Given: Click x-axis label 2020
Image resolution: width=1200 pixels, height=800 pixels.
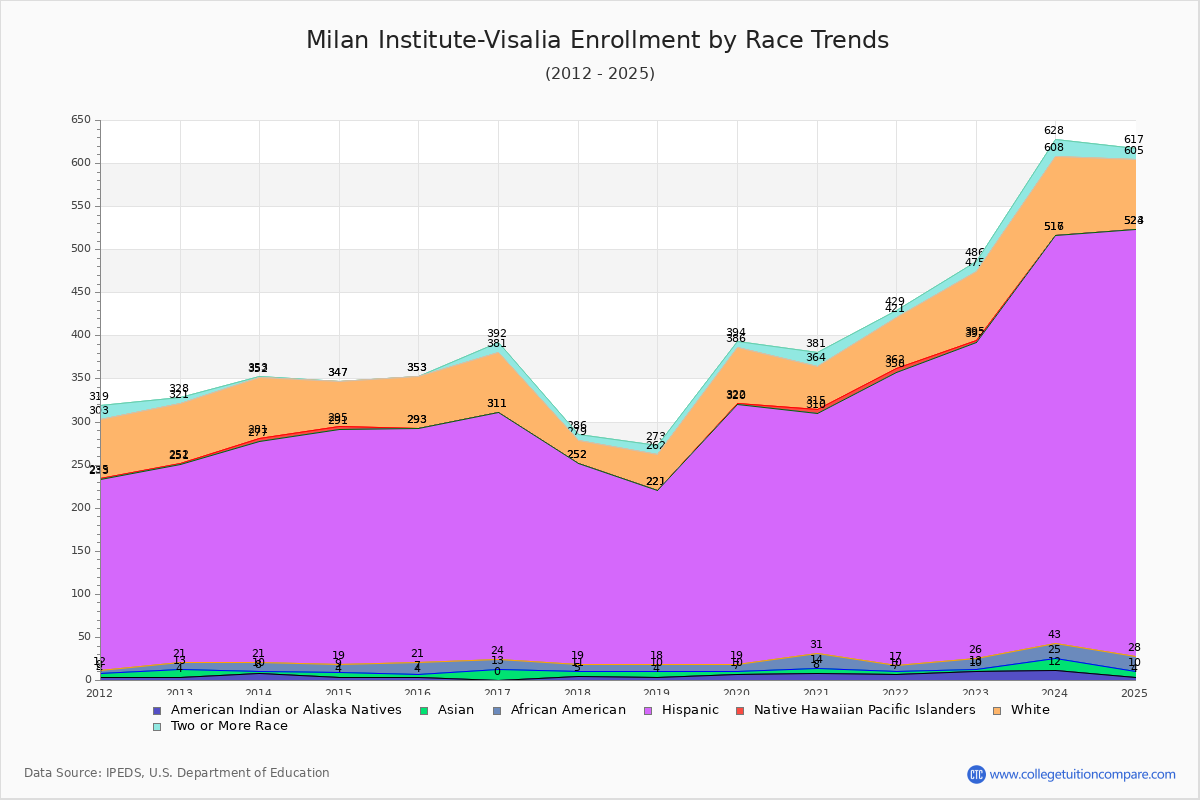Looking at the screenshot, I should pos(737,693).
